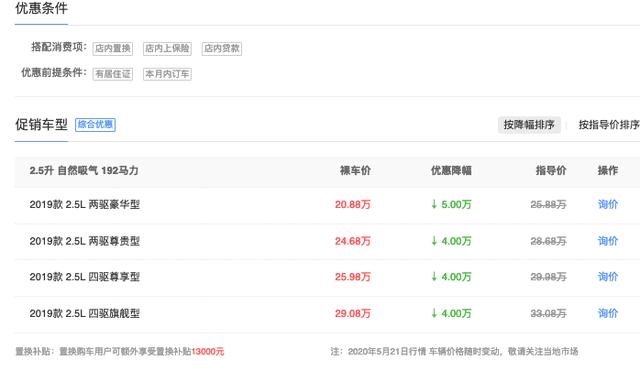The image size is (640, 371).
Task: Click the 29.98万 guide price
Action: (x=548, y=277)
